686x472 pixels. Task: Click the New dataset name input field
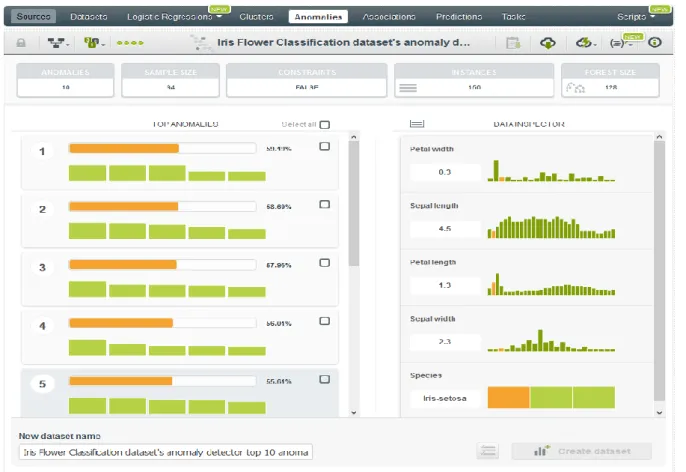coord(166,452)
